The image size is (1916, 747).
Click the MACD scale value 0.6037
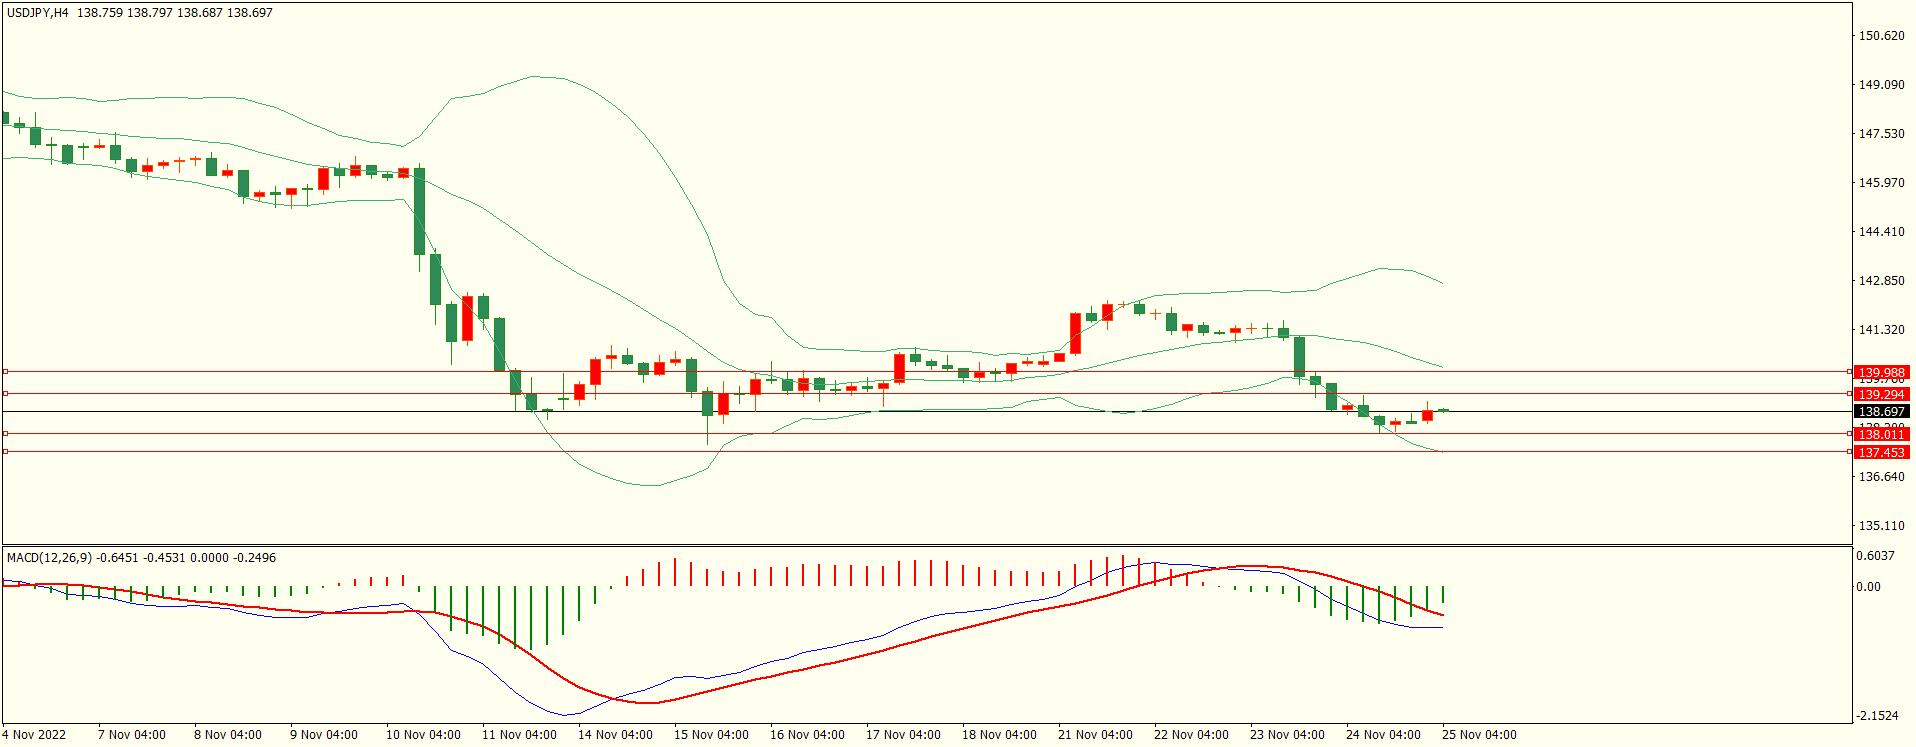pos(1875,556)
